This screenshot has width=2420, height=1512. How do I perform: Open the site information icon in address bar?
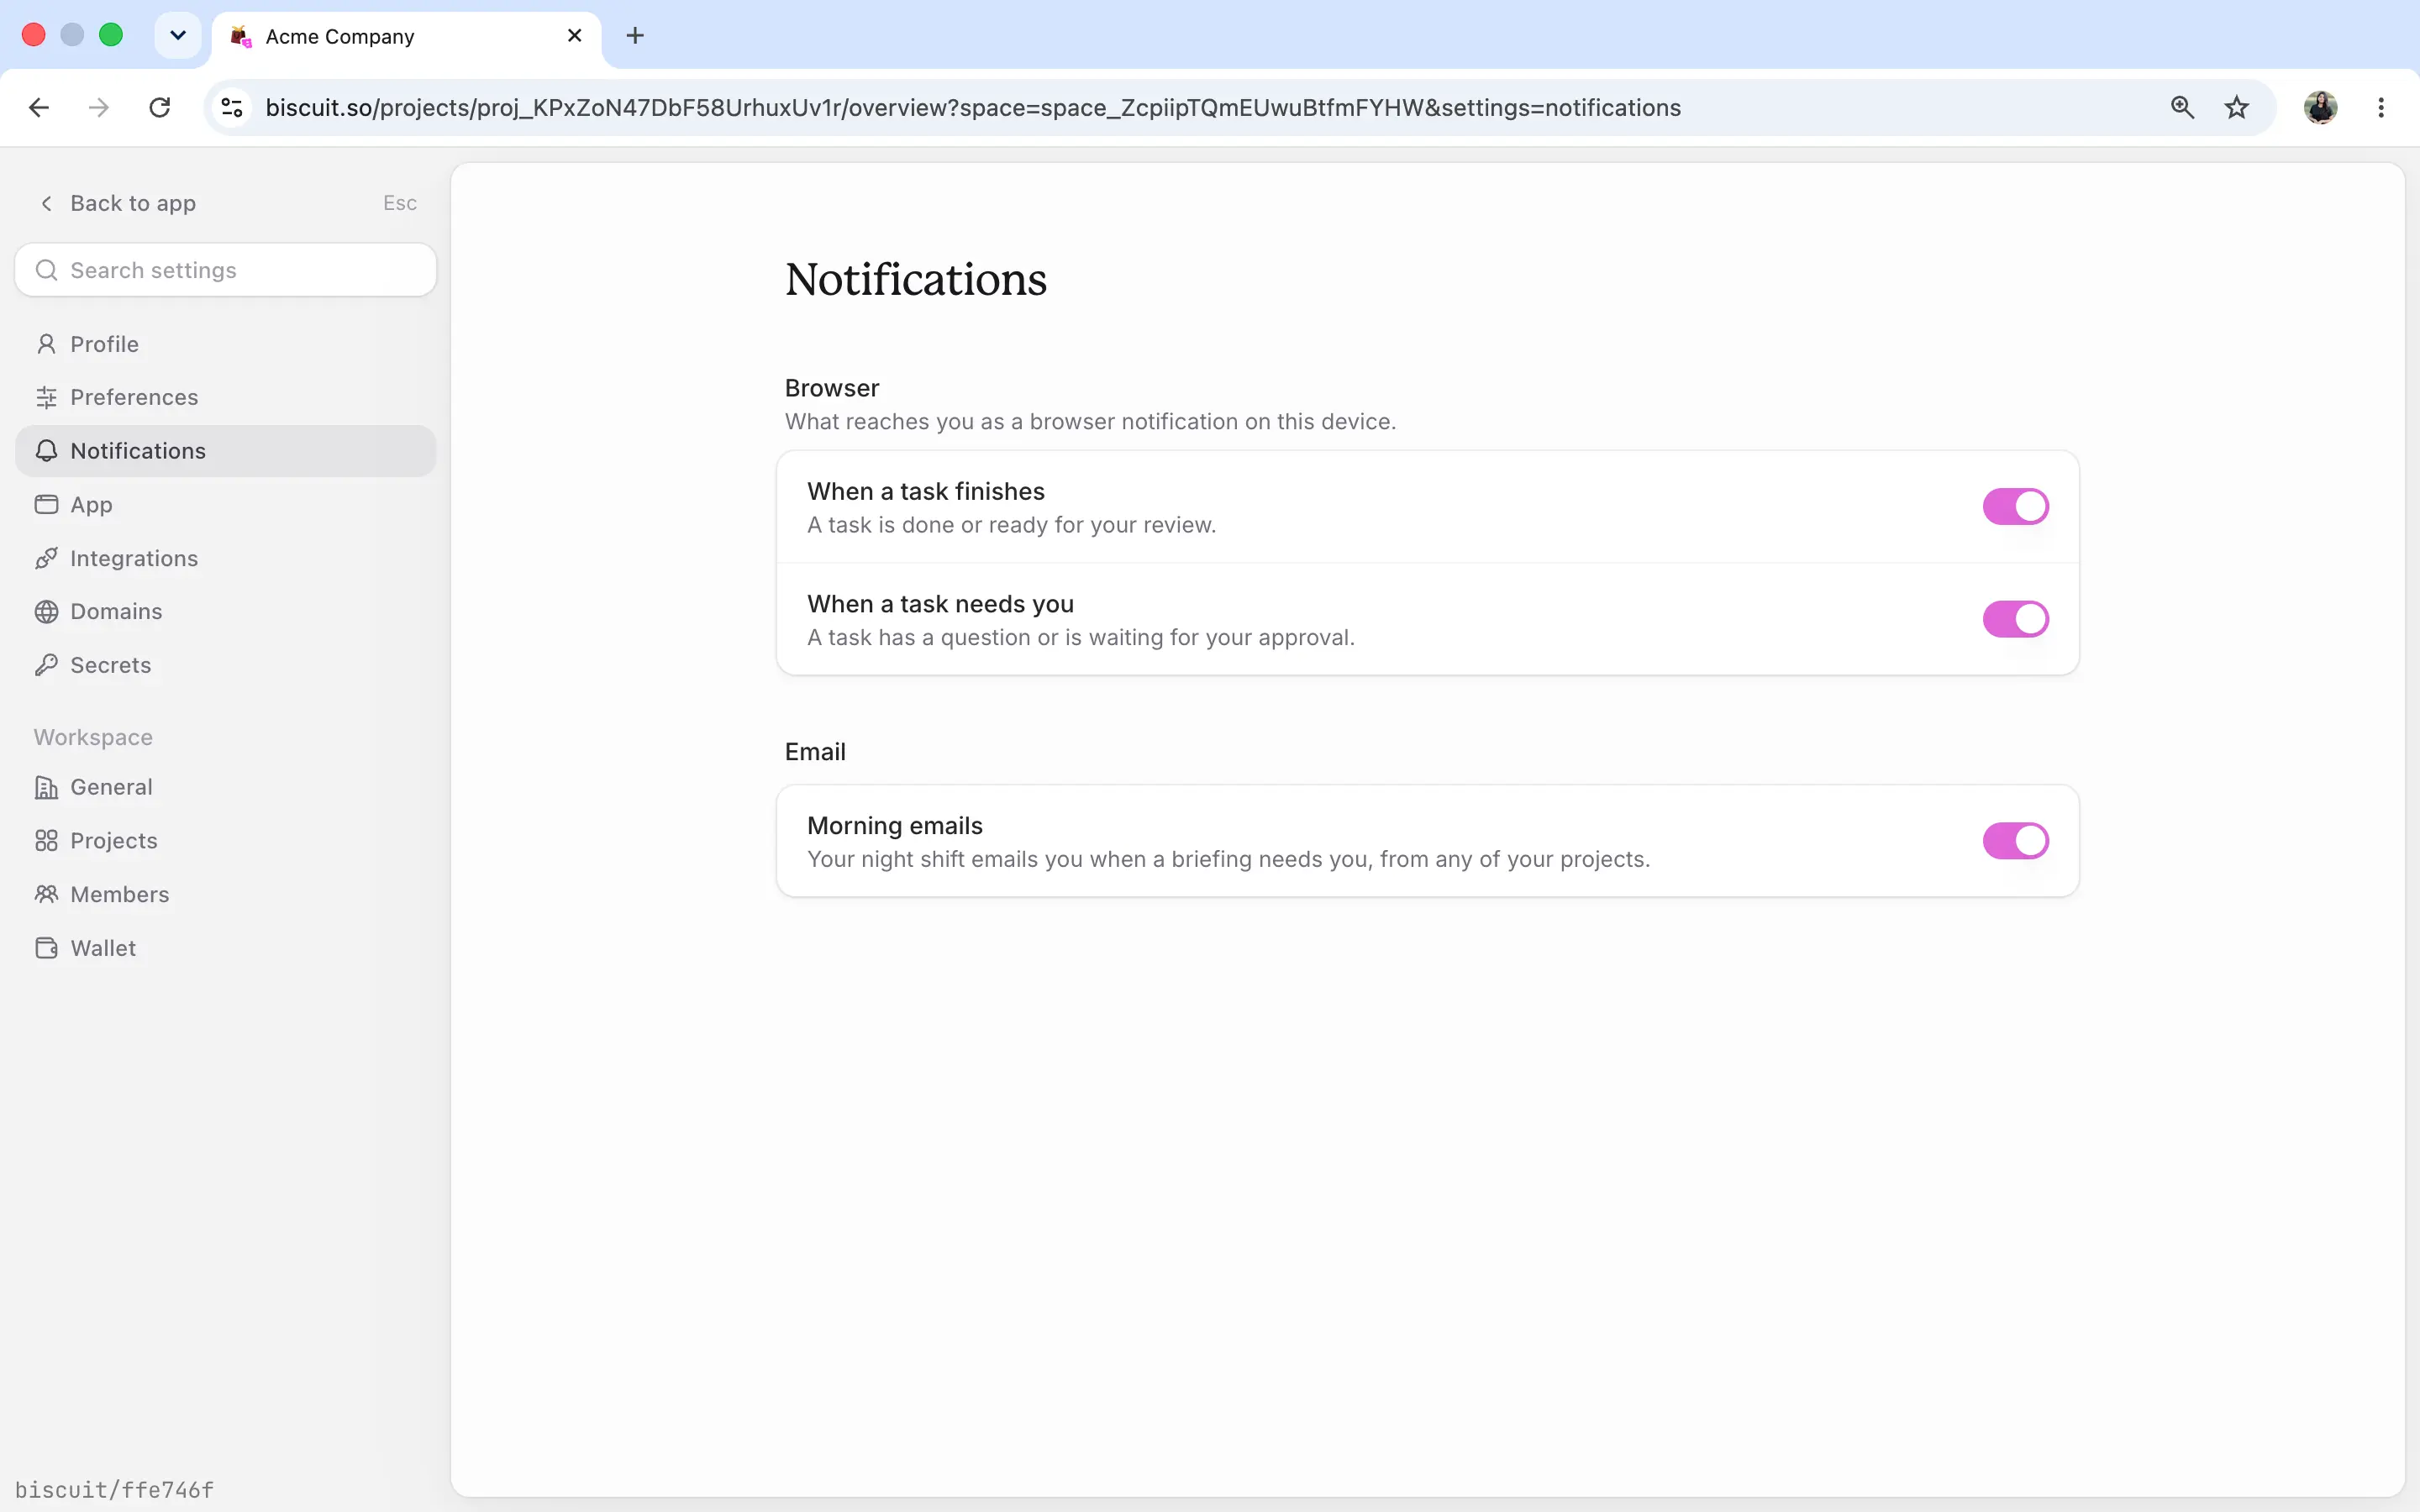(x=232, y=107)
